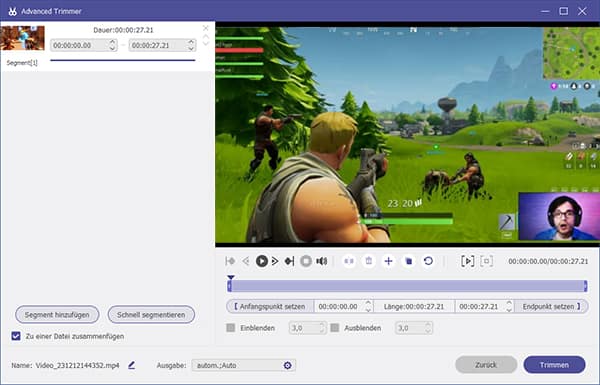The height and width of the screenshot is (385, 600).
Task: Stop video playback
Action: [306, 261]
